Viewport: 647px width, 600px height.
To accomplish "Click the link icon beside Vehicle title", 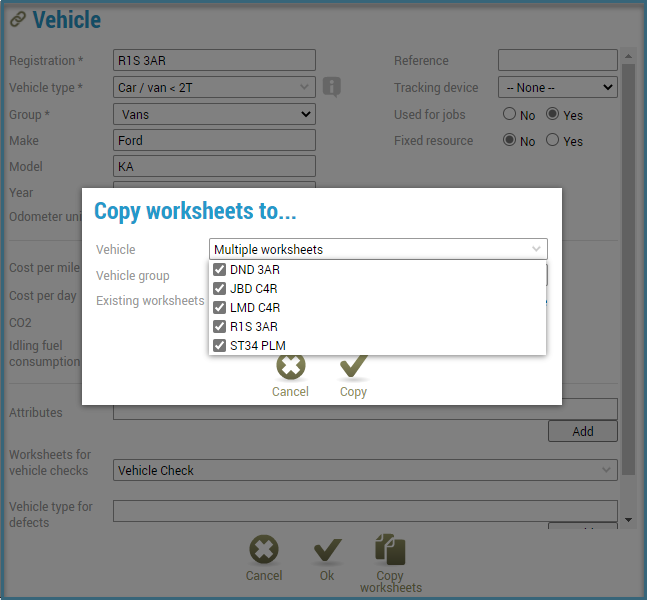I will (18, 19).
